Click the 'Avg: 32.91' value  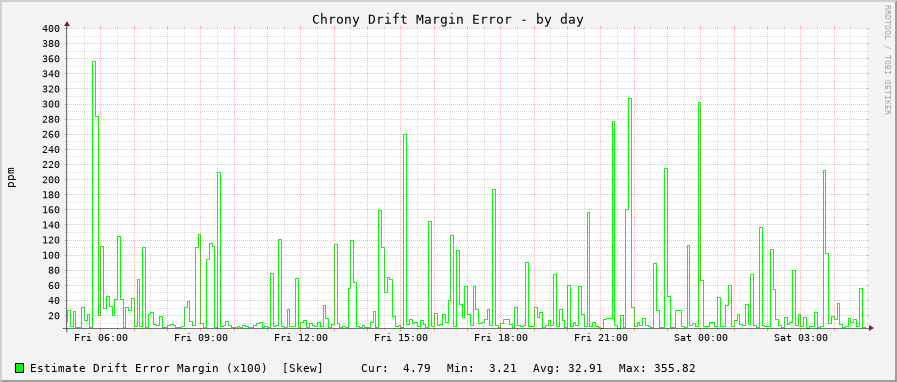coord(567,368)
